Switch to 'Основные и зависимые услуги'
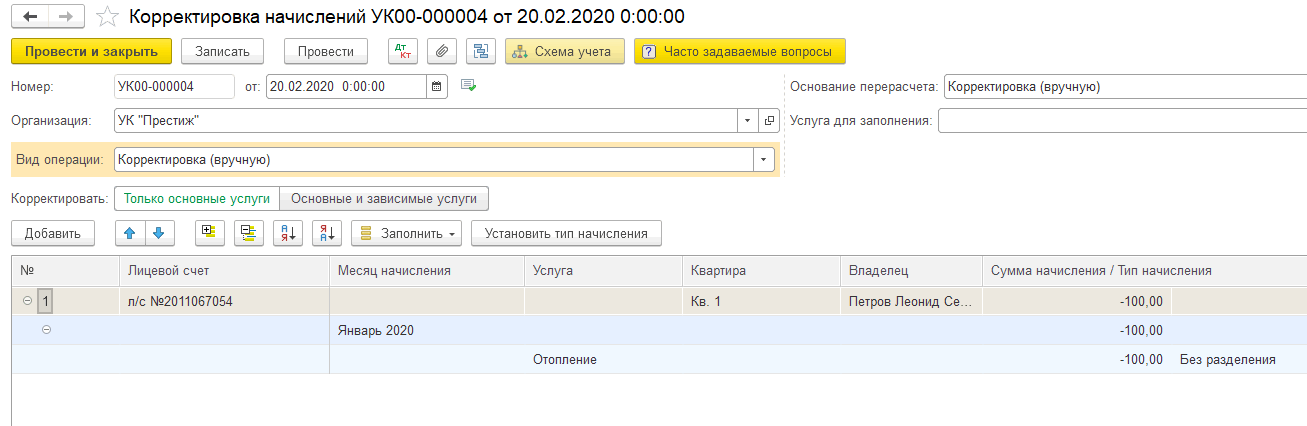 [x=383, y=199]
